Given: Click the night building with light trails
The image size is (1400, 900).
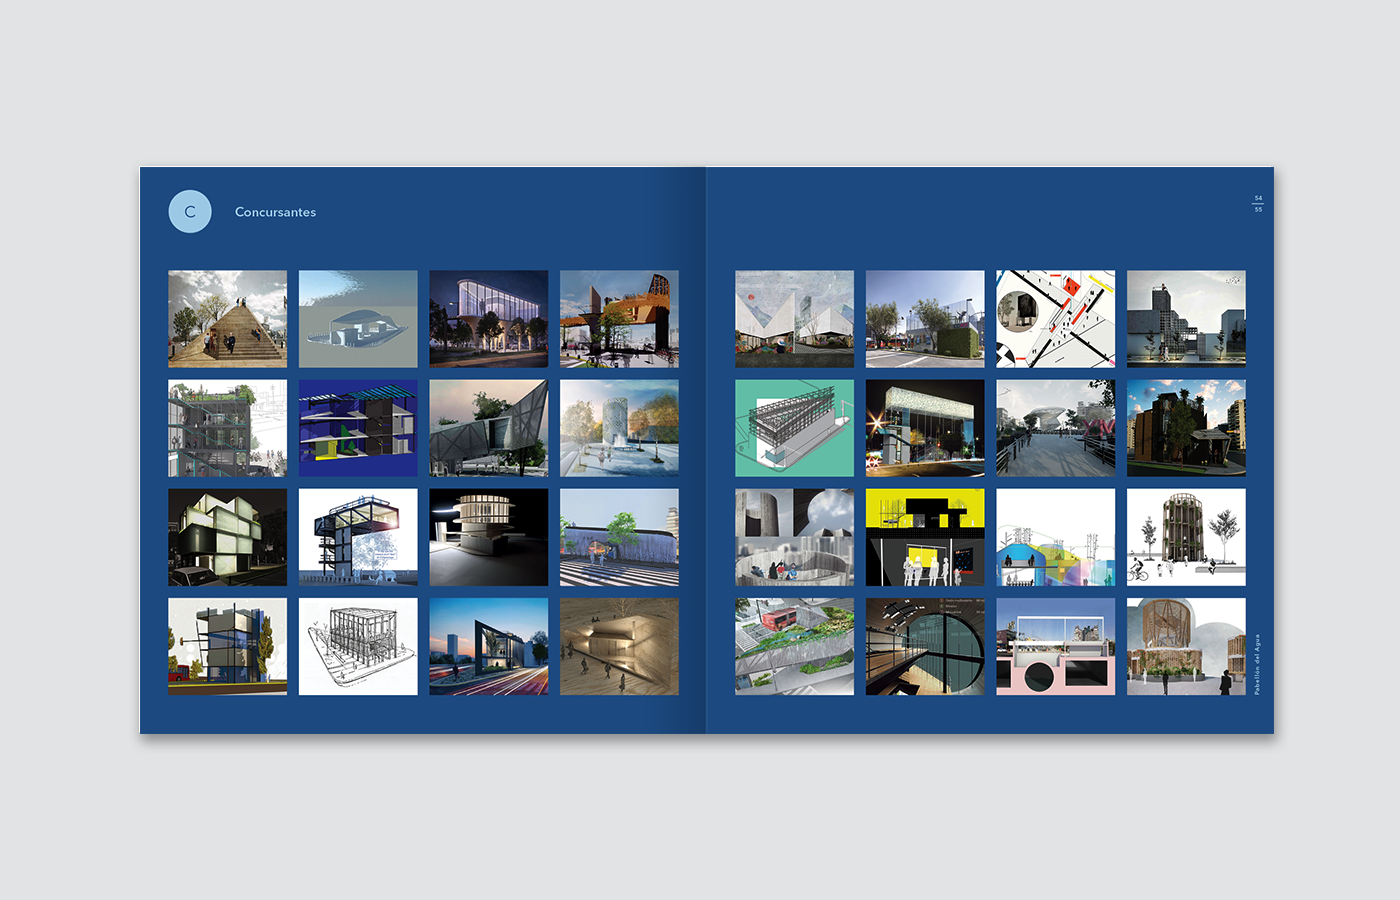Looking at the screenshot, I should (489, 646).
